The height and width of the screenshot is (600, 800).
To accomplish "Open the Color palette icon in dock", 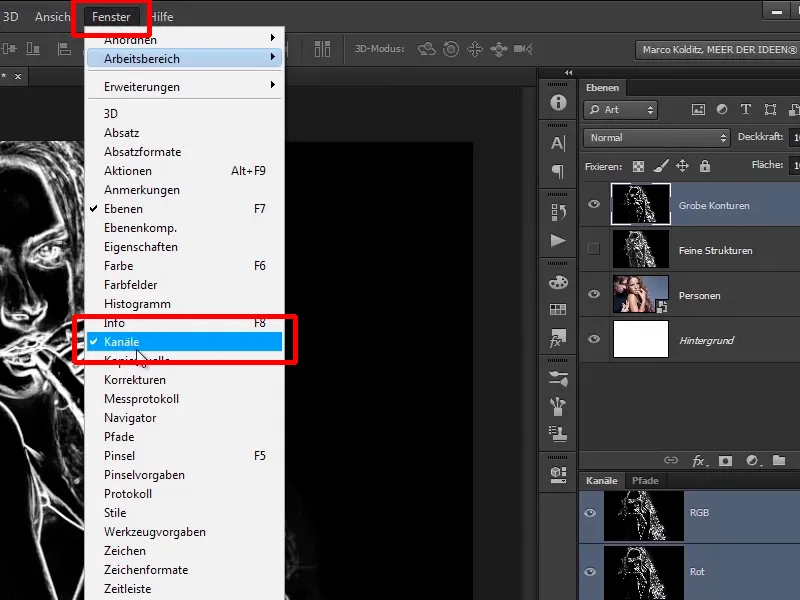I will coord(558,282).
